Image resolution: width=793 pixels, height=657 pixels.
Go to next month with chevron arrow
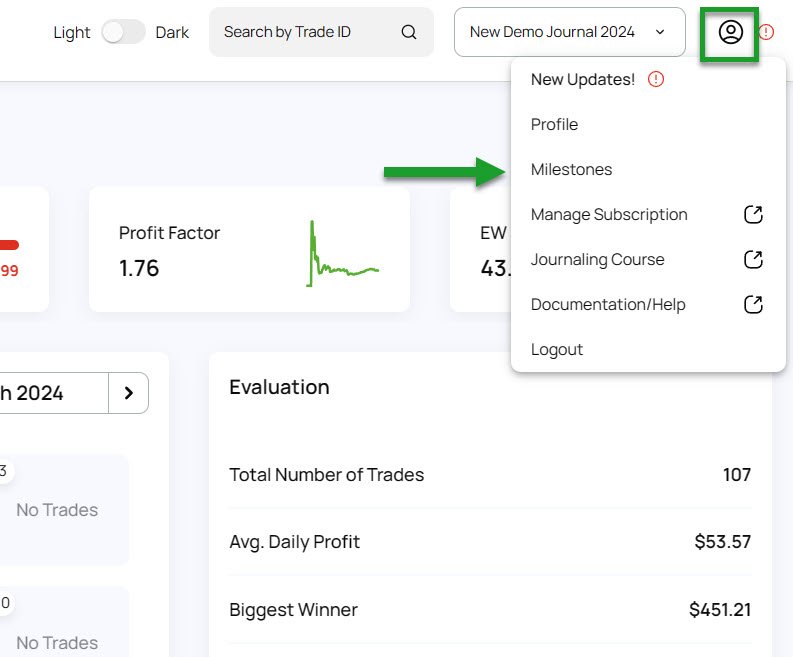coord(128,393)
